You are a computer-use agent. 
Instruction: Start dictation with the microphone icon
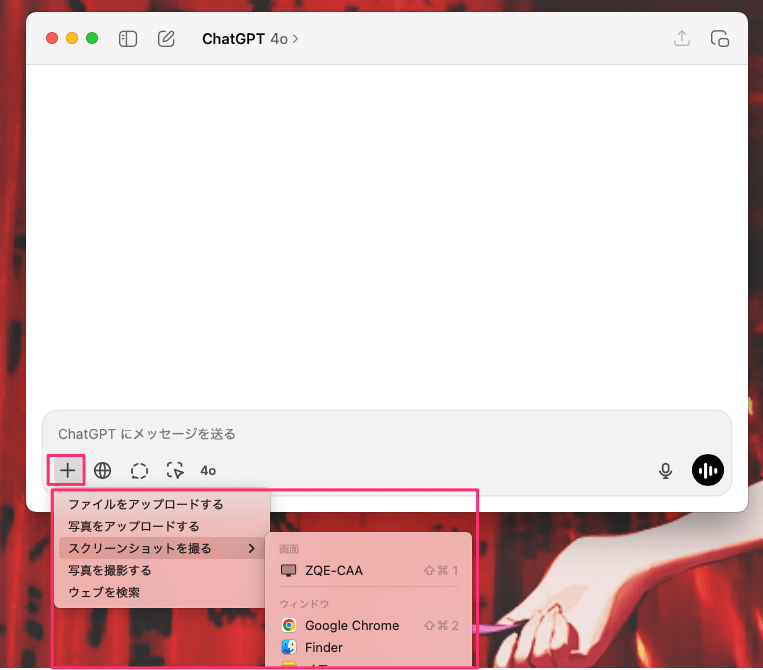point(665,470)
